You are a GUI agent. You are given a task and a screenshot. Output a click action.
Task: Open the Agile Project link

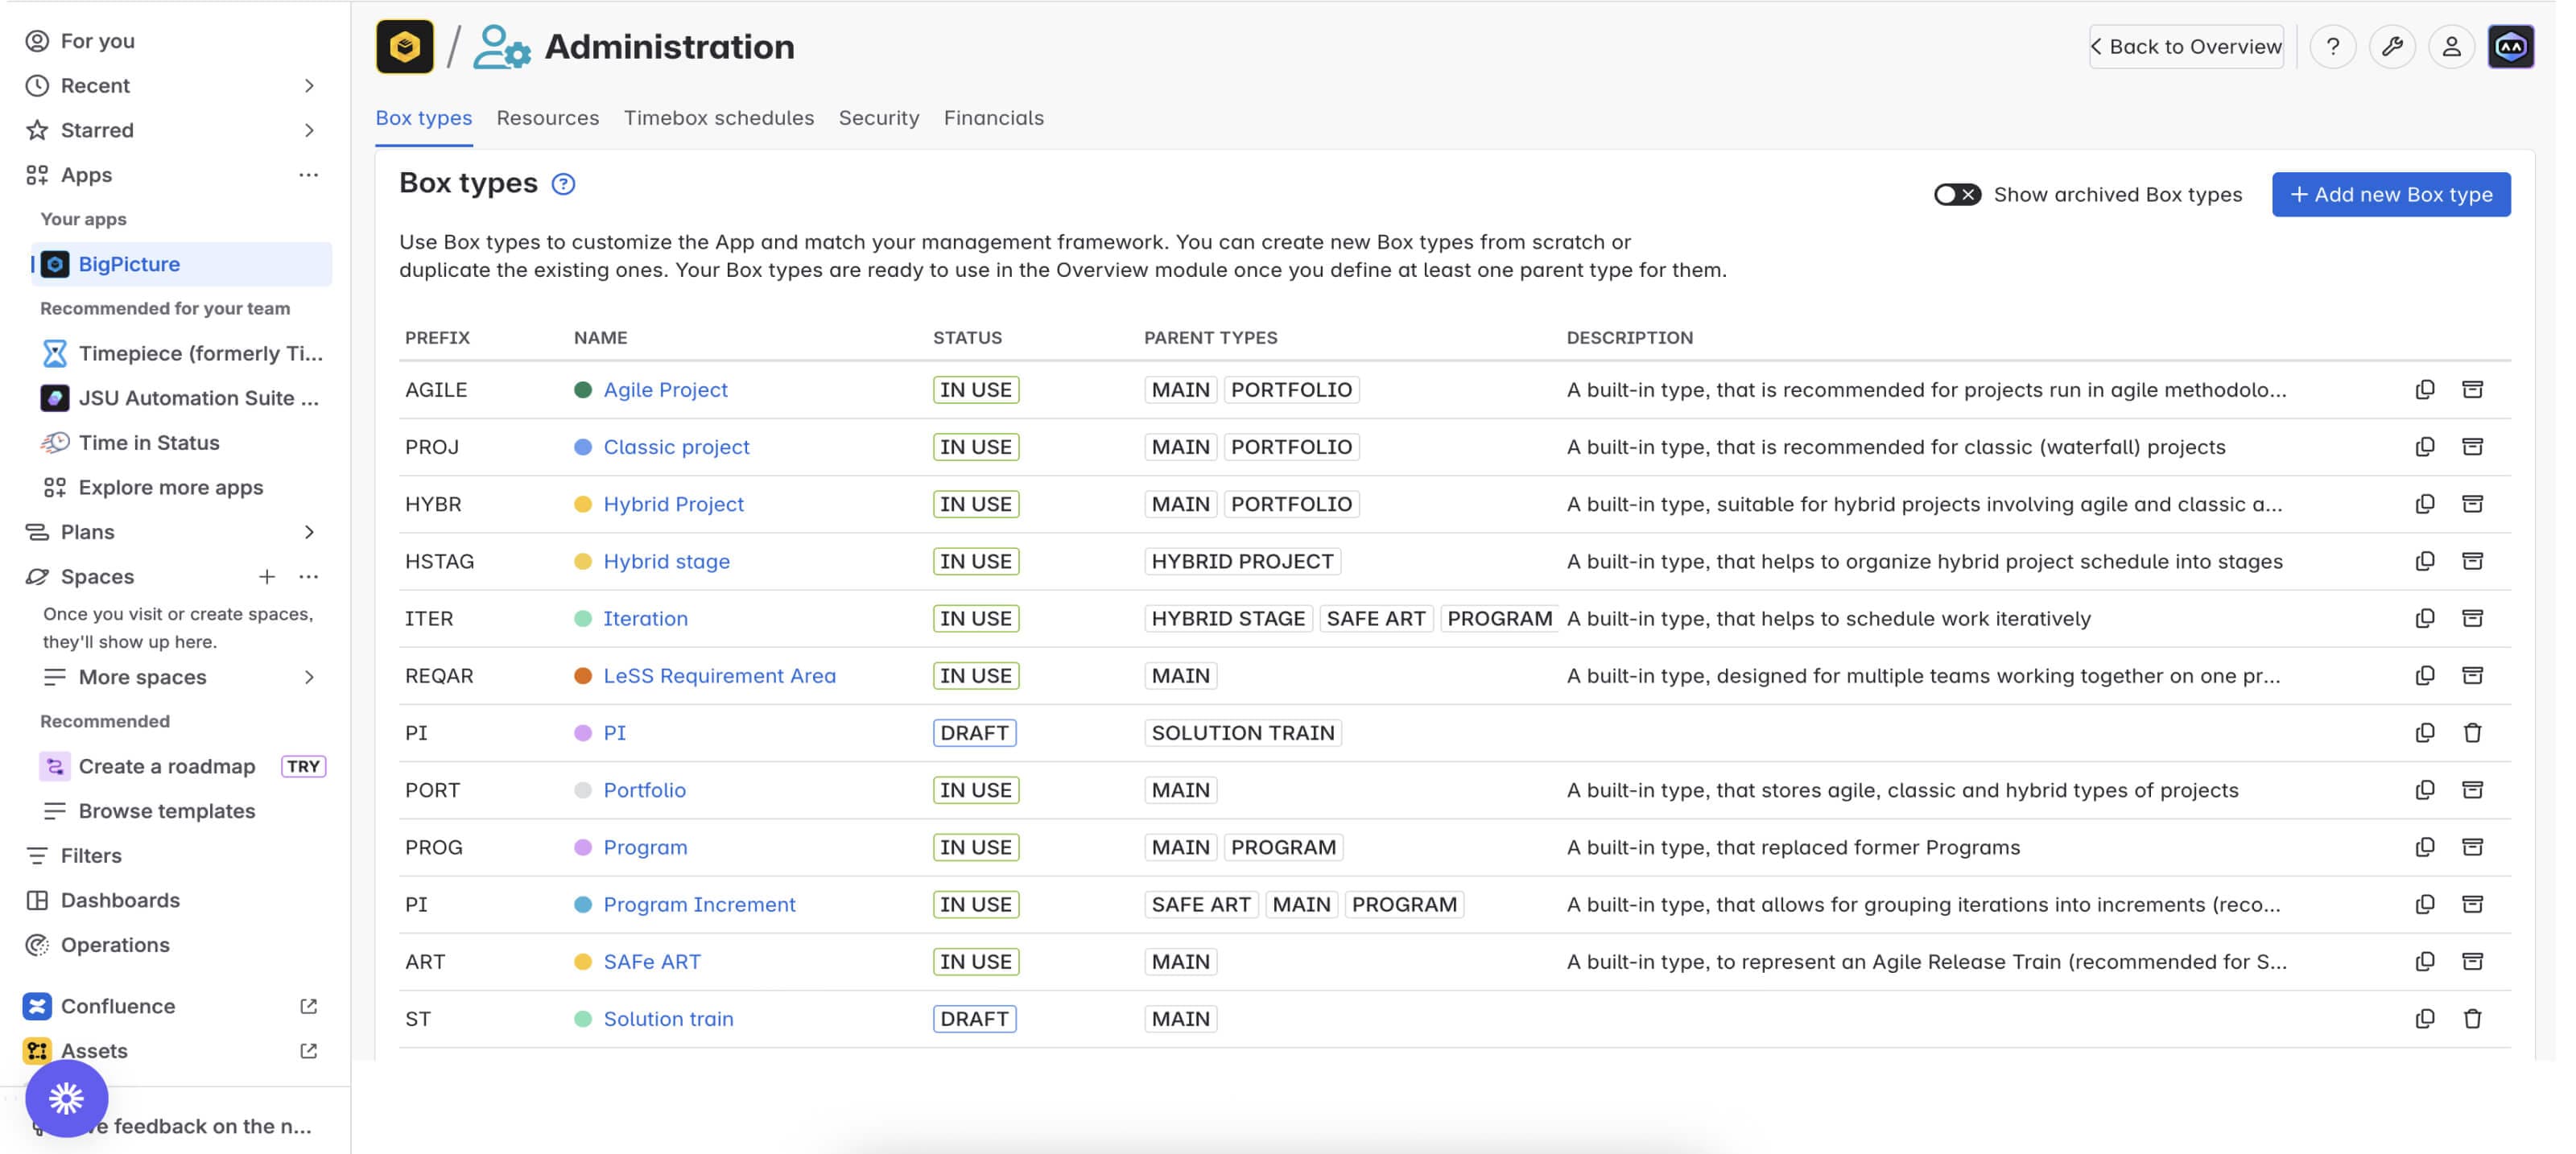[665, 390]
